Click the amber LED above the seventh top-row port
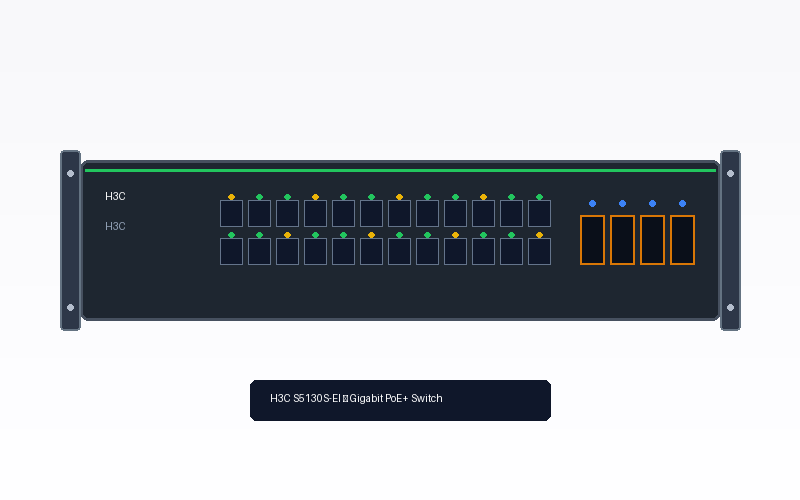Viewport: 800px width, 500px height. pyautogui.click(x=399, y=197)
